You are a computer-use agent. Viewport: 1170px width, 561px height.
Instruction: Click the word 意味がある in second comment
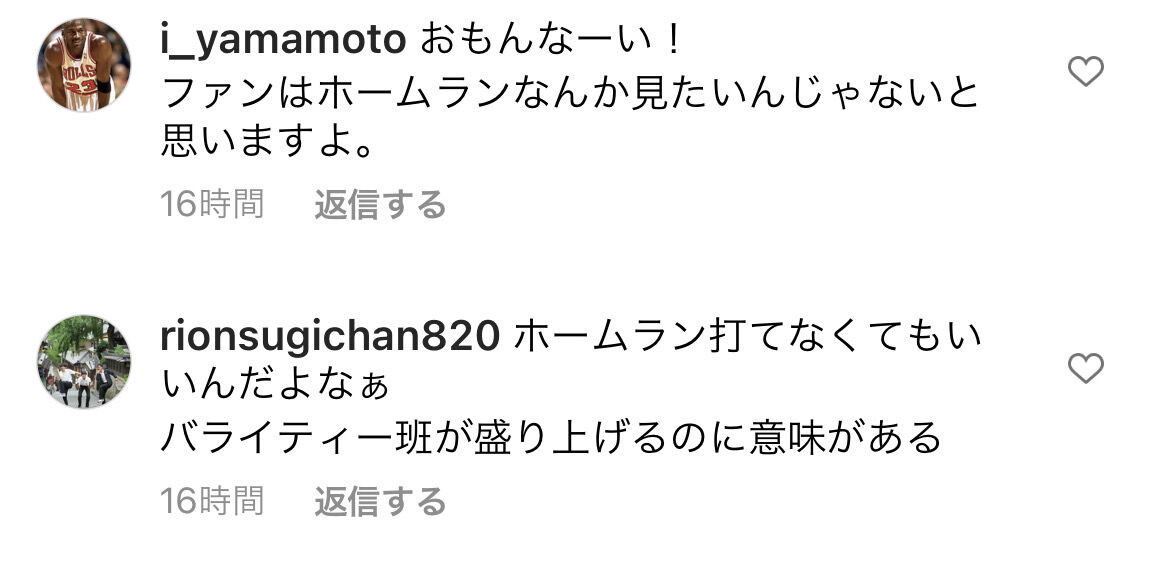[844, 438]
